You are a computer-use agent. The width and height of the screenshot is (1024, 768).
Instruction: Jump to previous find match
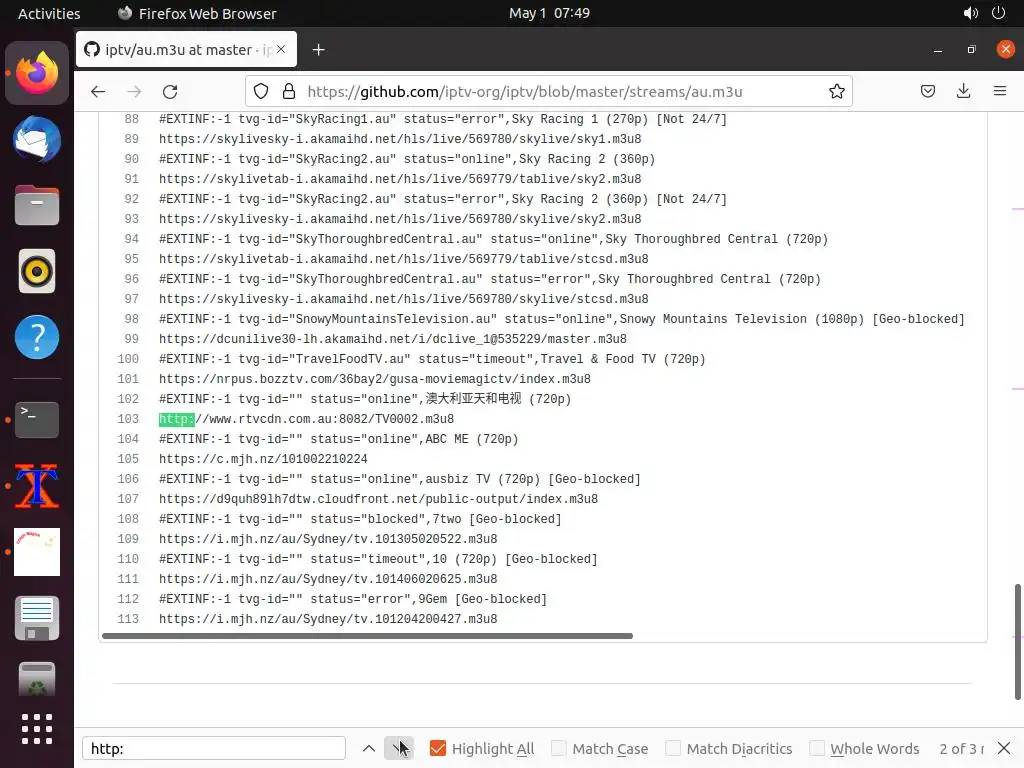click(x=369, y=748)
